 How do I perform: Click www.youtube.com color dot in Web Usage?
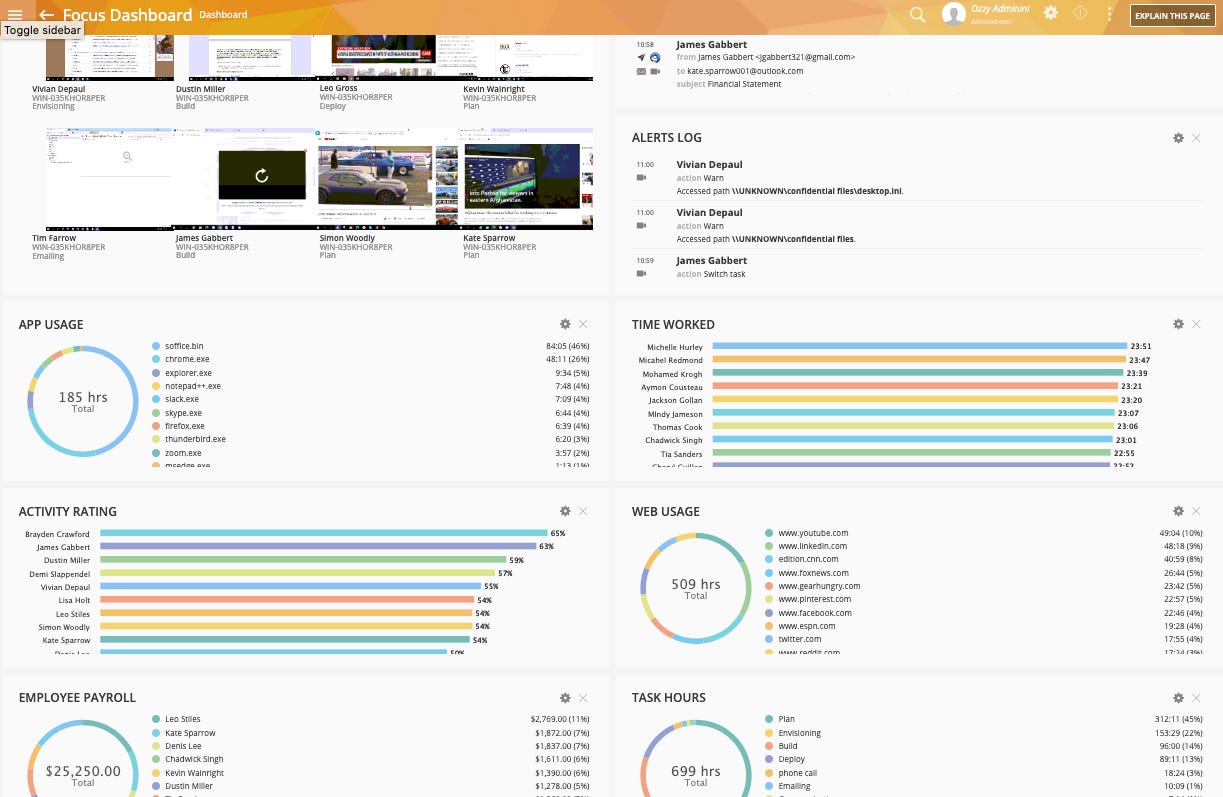tap(769, 533)
